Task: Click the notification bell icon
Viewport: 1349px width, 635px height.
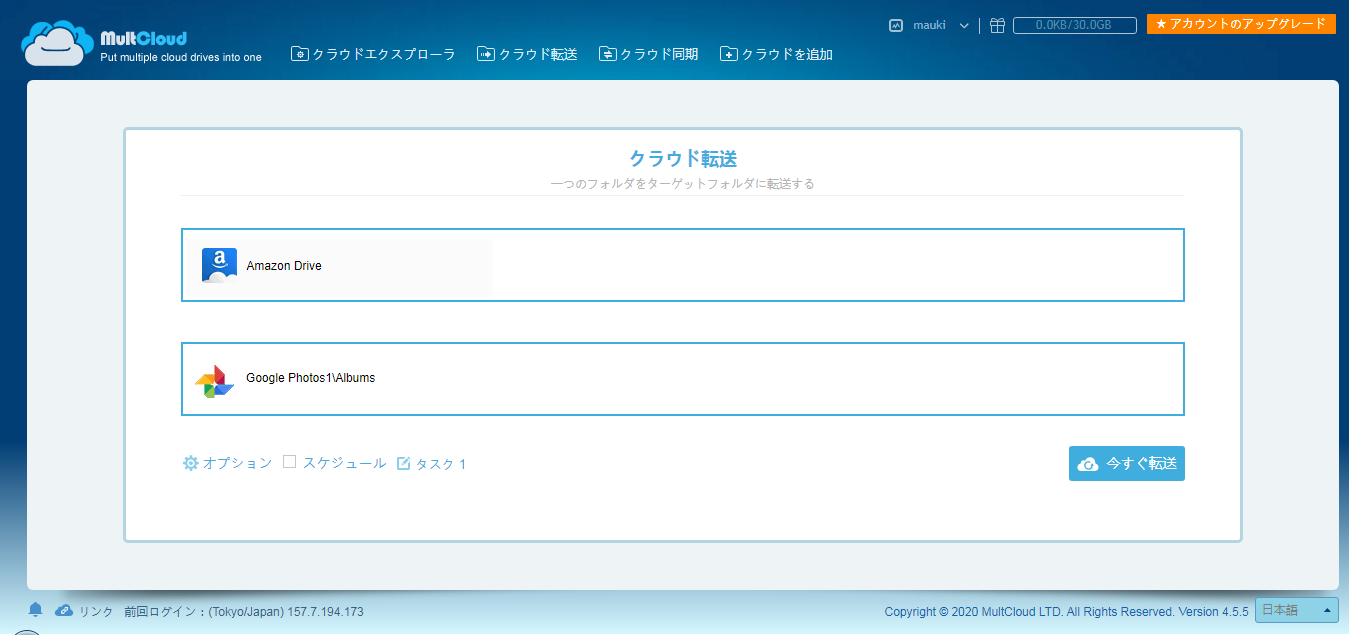Action: coord(35,610)
